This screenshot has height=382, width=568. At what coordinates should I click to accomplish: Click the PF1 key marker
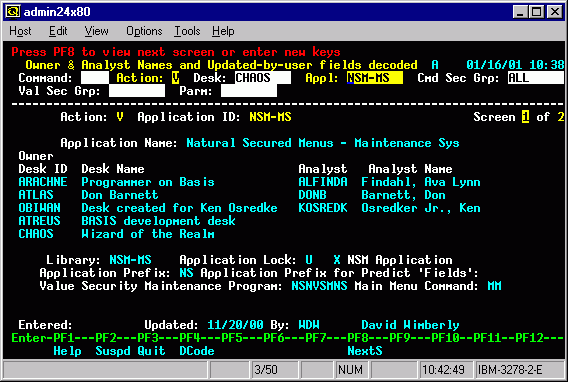point(64,338)
